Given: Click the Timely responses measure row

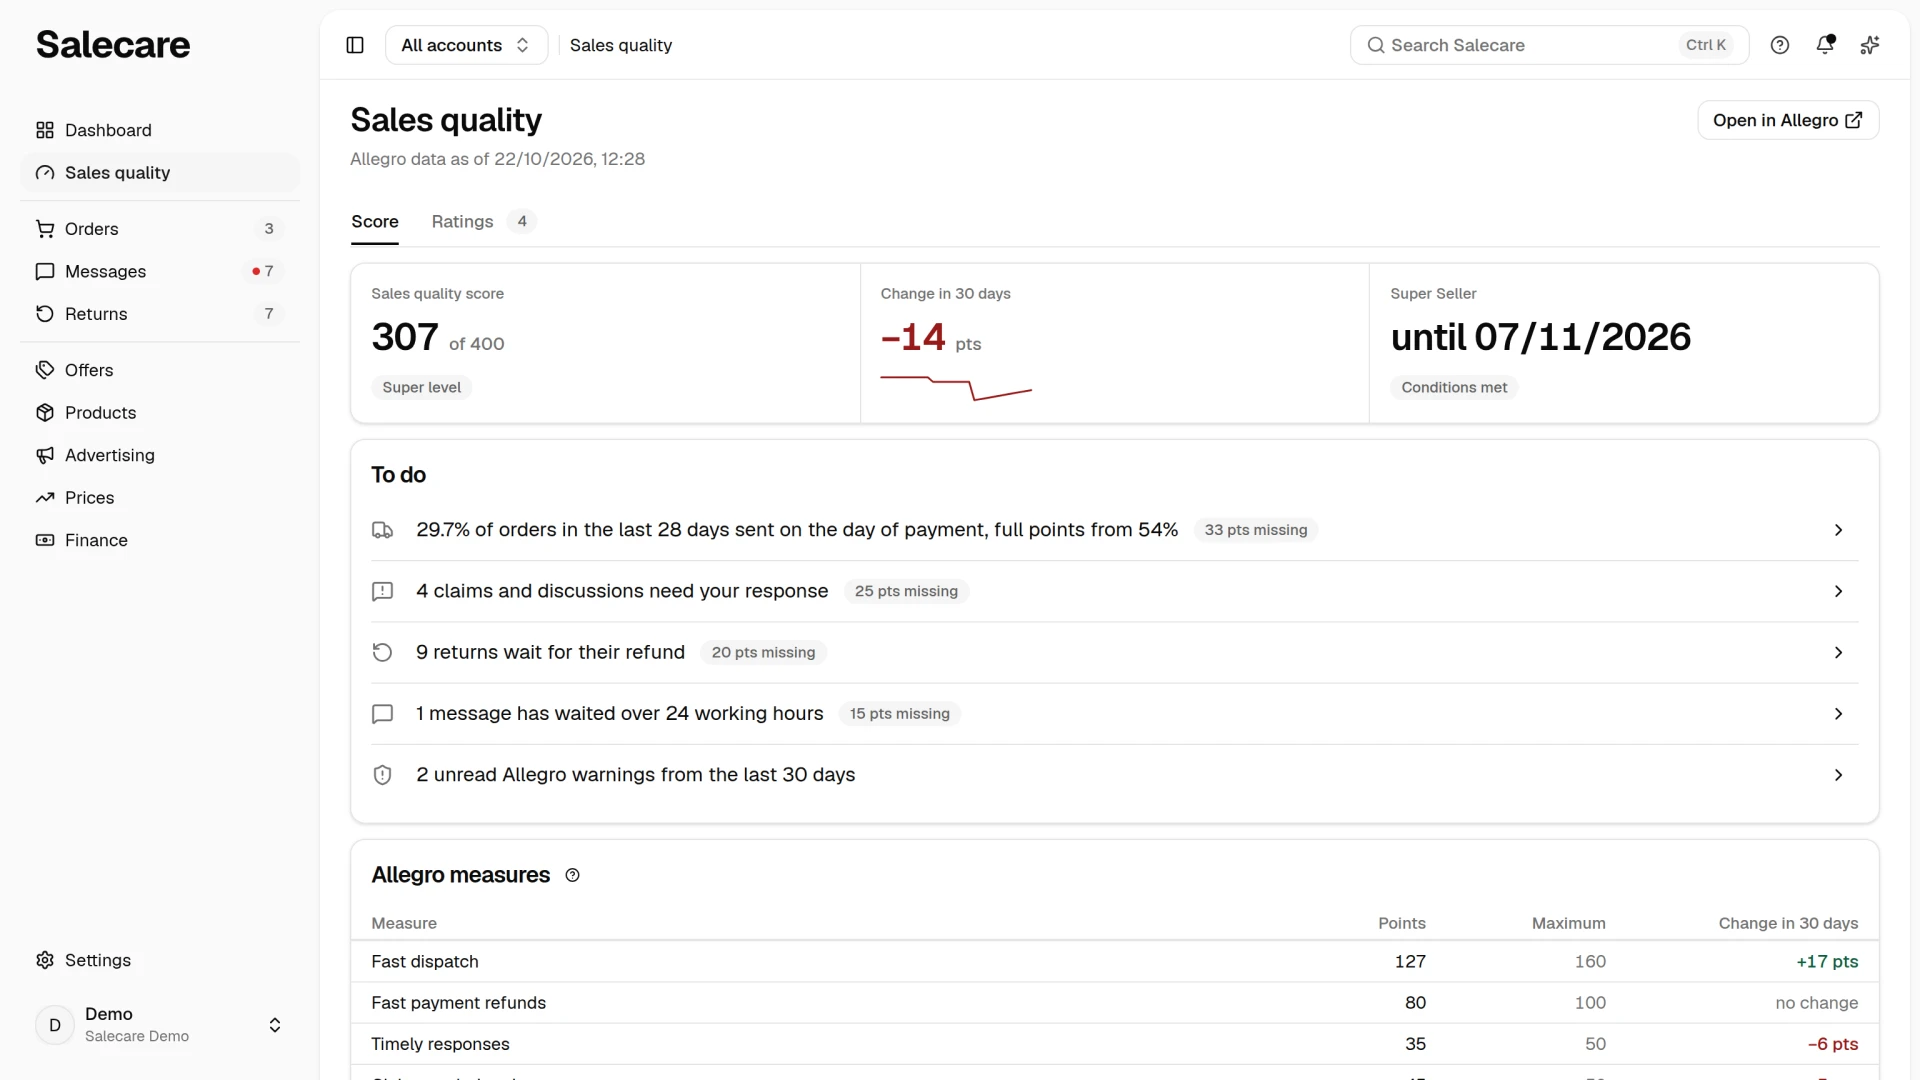Looking at the screenshot, I should coord(1115,1044).
